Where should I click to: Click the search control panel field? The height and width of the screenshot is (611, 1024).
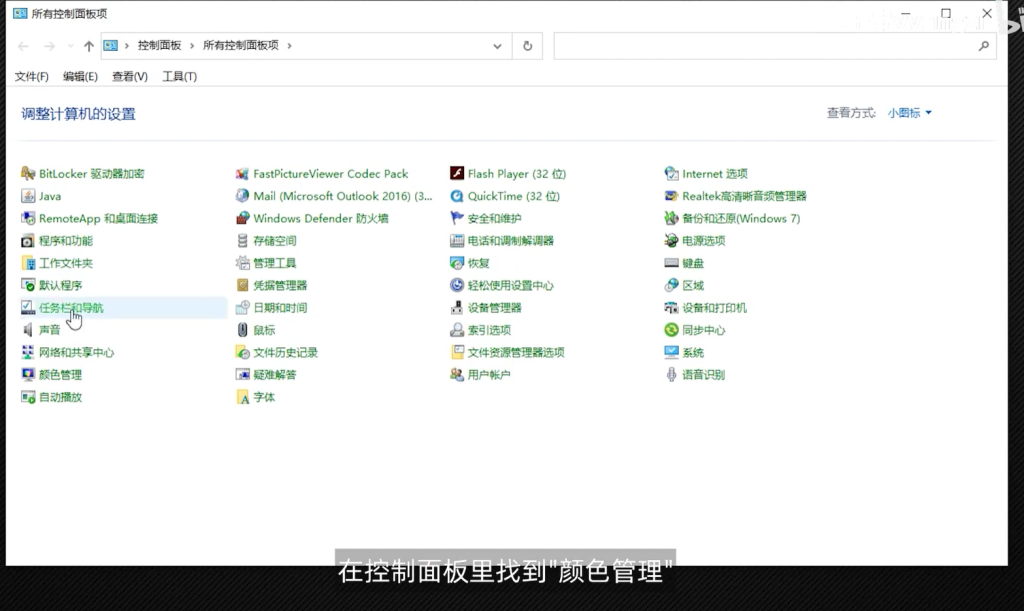pos(775,46)
